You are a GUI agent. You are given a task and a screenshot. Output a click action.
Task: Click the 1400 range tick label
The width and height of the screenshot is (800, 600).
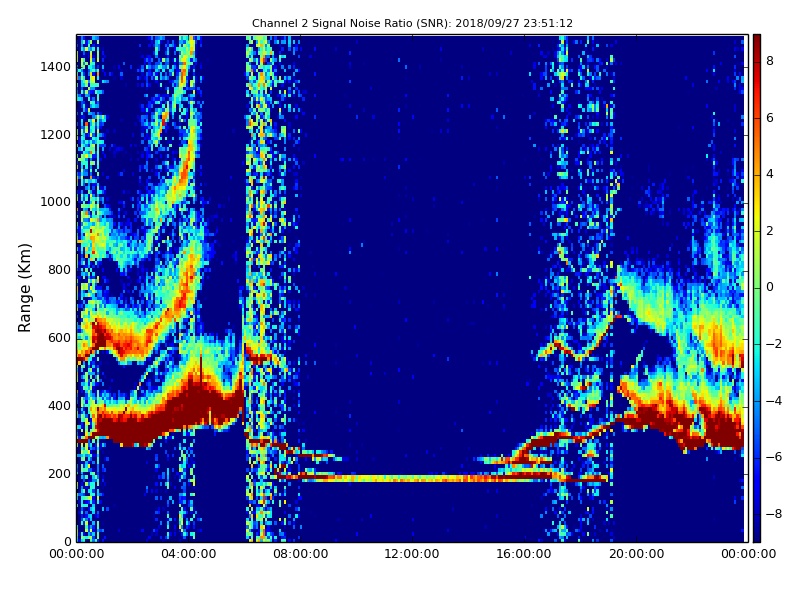click(56, 67)
